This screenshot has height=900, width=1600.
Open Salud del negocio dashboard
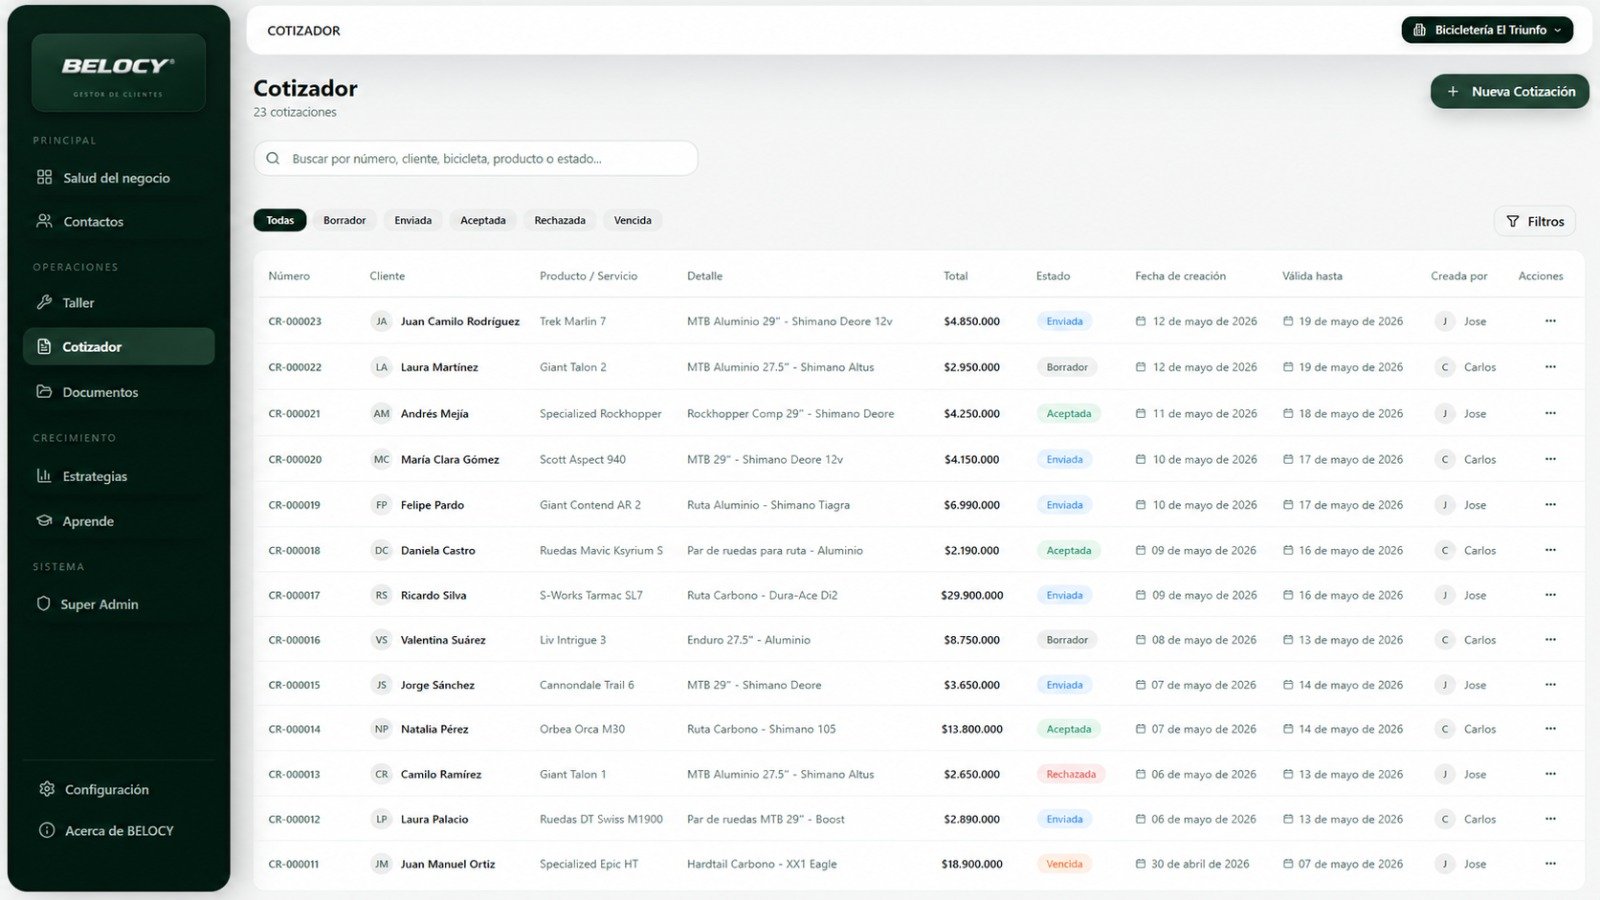click(118, 178)
